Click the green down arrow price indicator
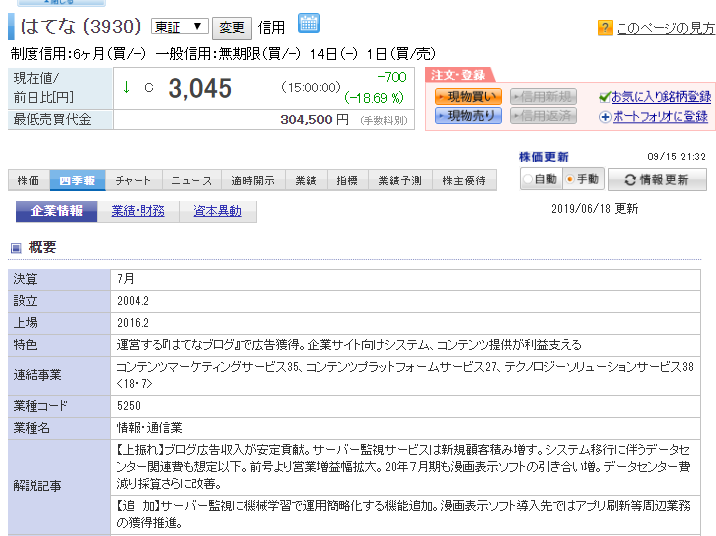The image size is (716, 536). point(126,87)
